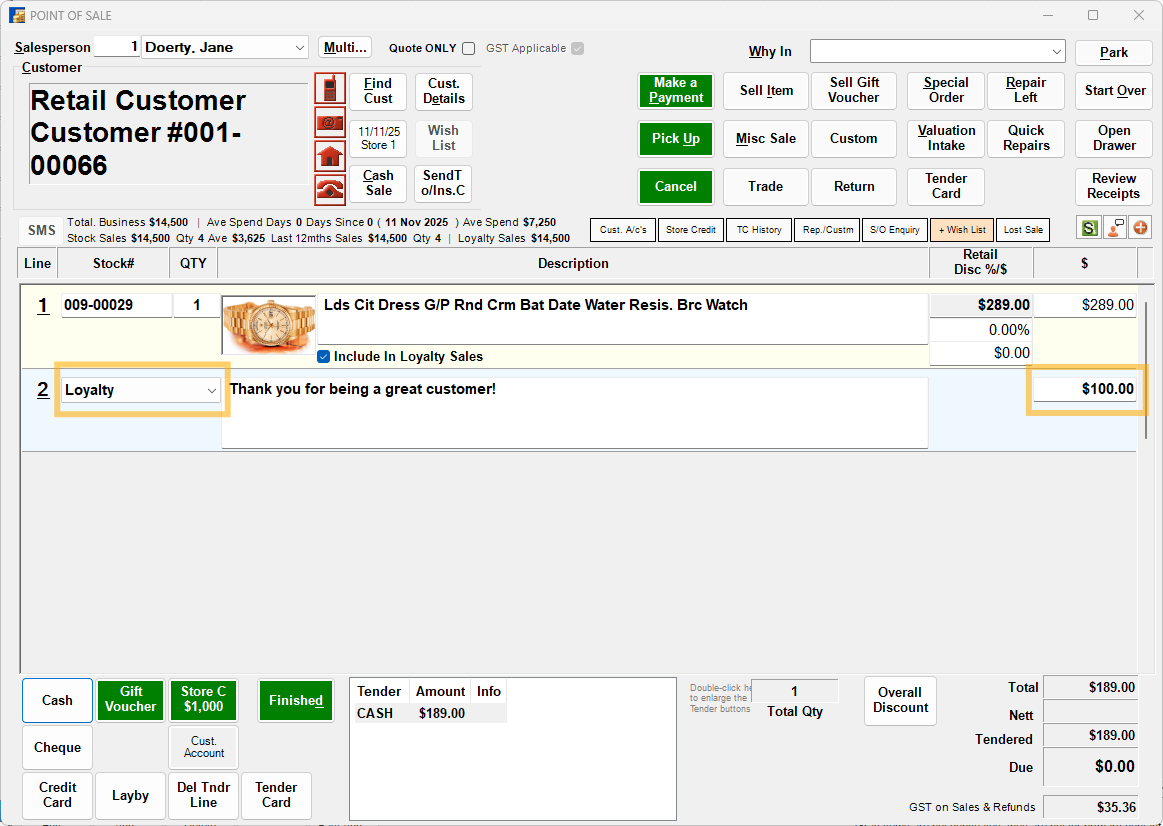Open the Loyalty line type dropdown
1163x826 pixels.
coord(211,391)
